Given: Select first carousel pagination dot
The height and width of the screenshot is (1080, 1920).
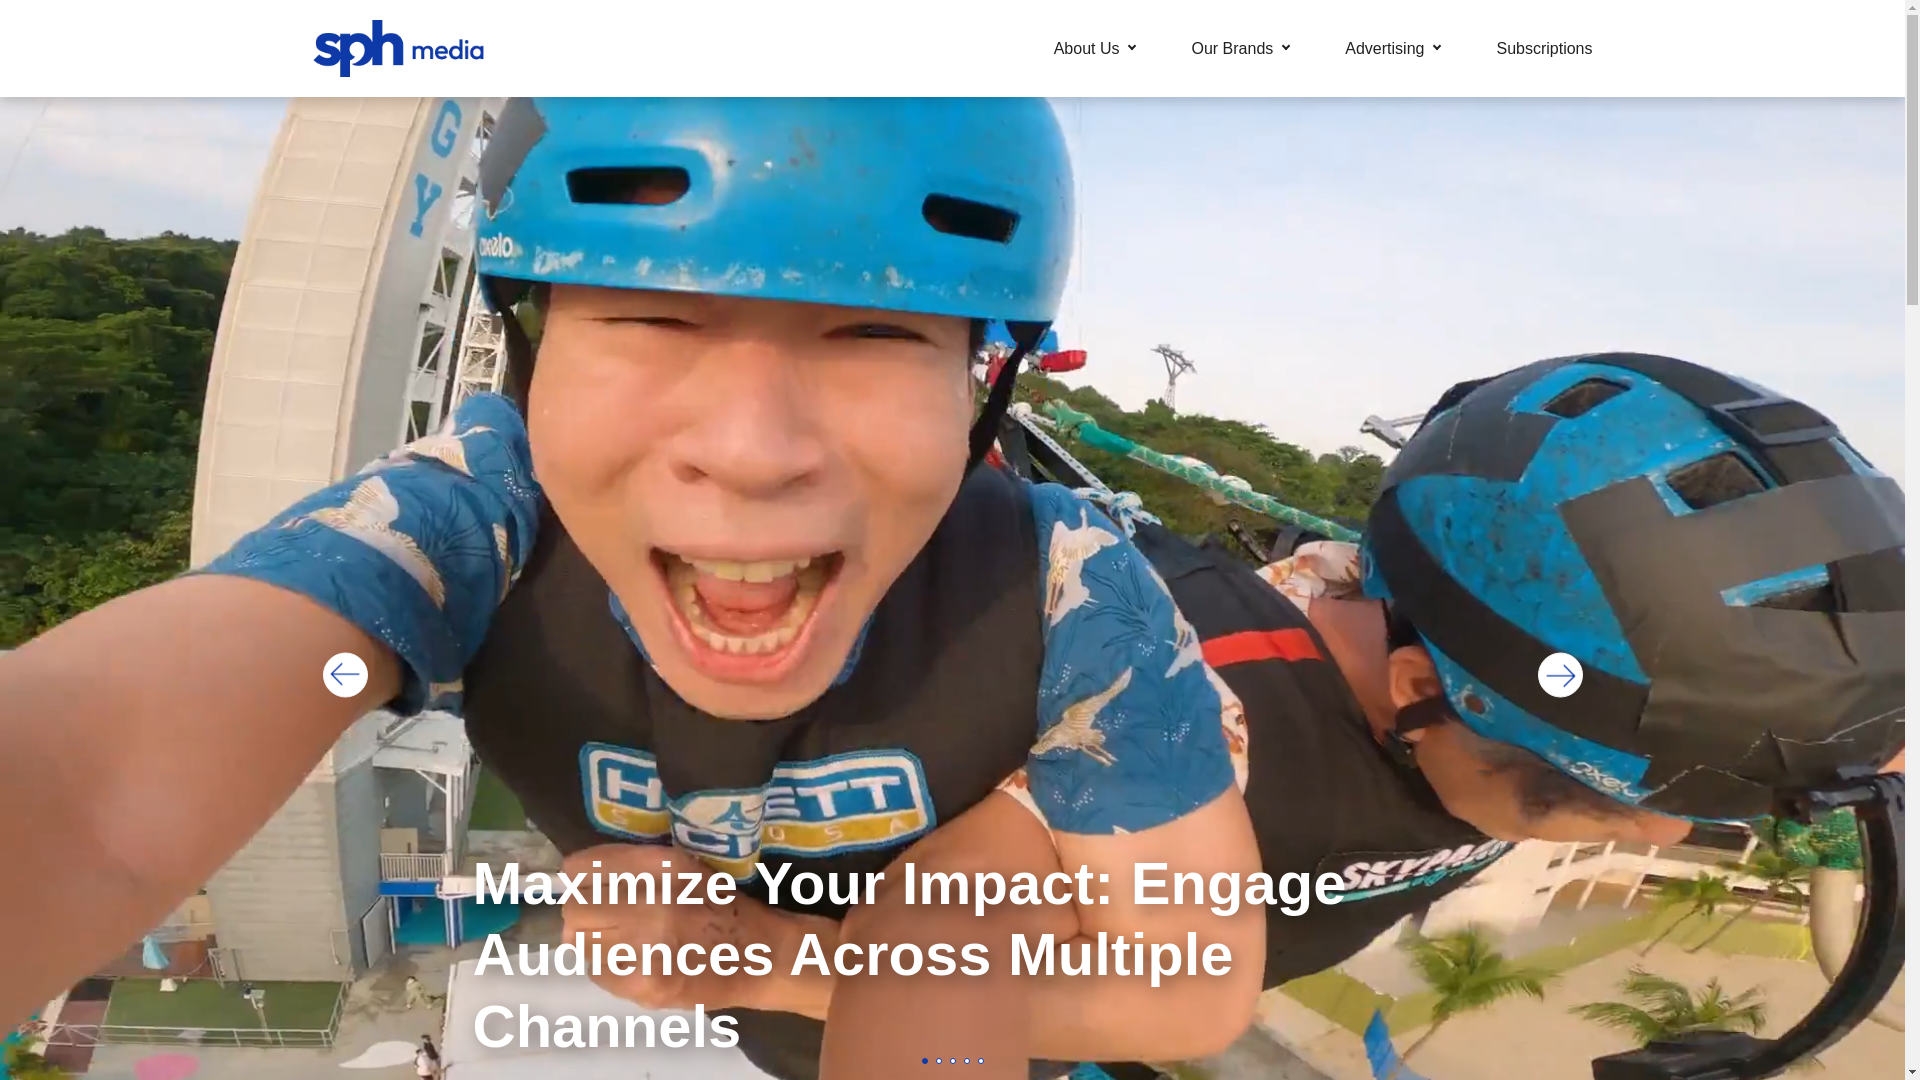Looking at the screenshot, I should click(x=925, y=1061).
